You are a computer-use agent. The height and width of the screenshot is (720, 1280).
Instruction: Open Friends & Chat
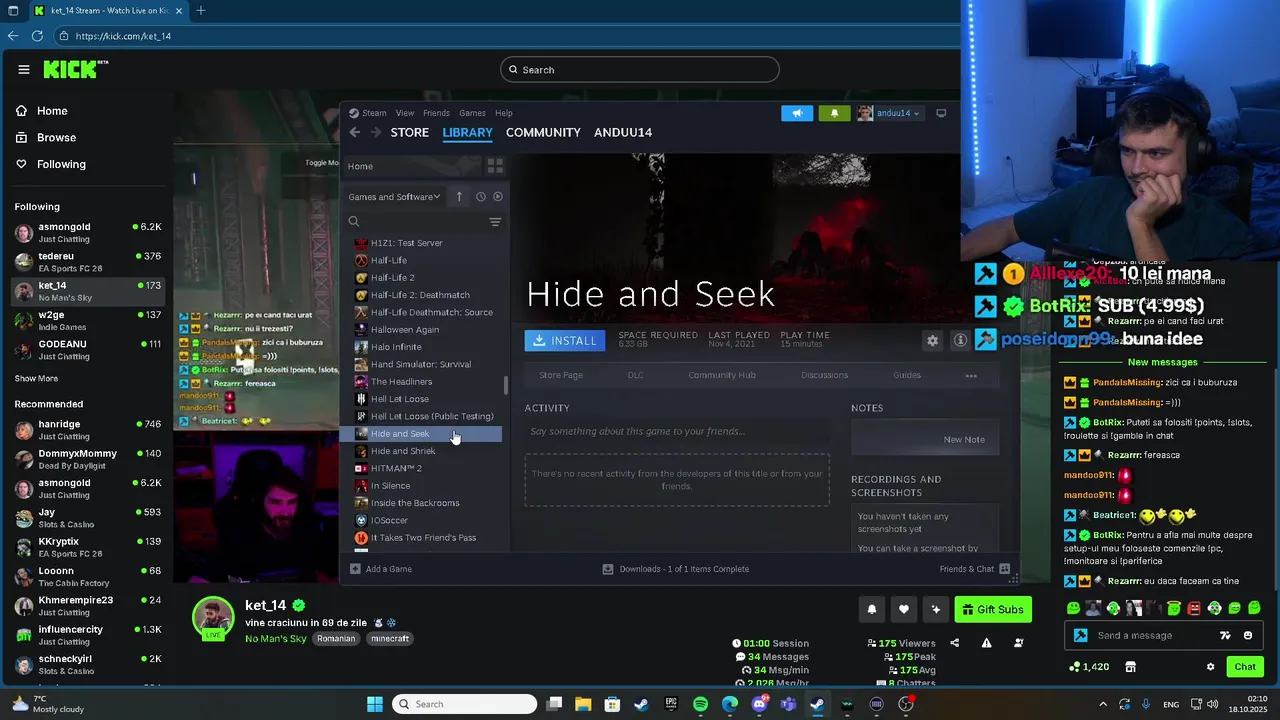tap(974, 569)
